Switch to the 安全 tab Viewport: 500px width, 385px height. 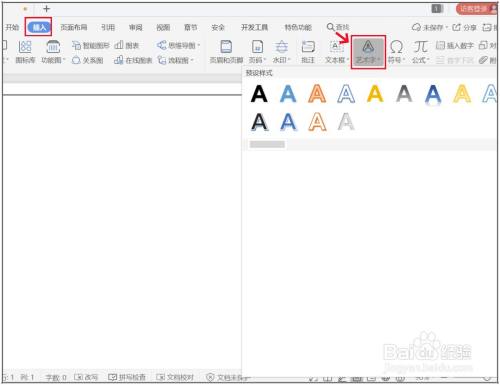tap(218, 27)
